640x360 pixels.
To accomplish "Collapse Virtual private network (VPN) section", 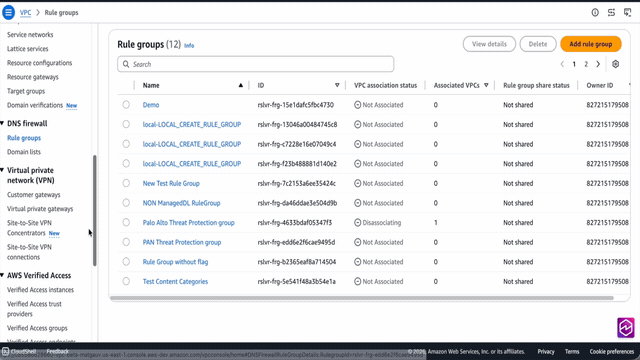I will [2, 170].
